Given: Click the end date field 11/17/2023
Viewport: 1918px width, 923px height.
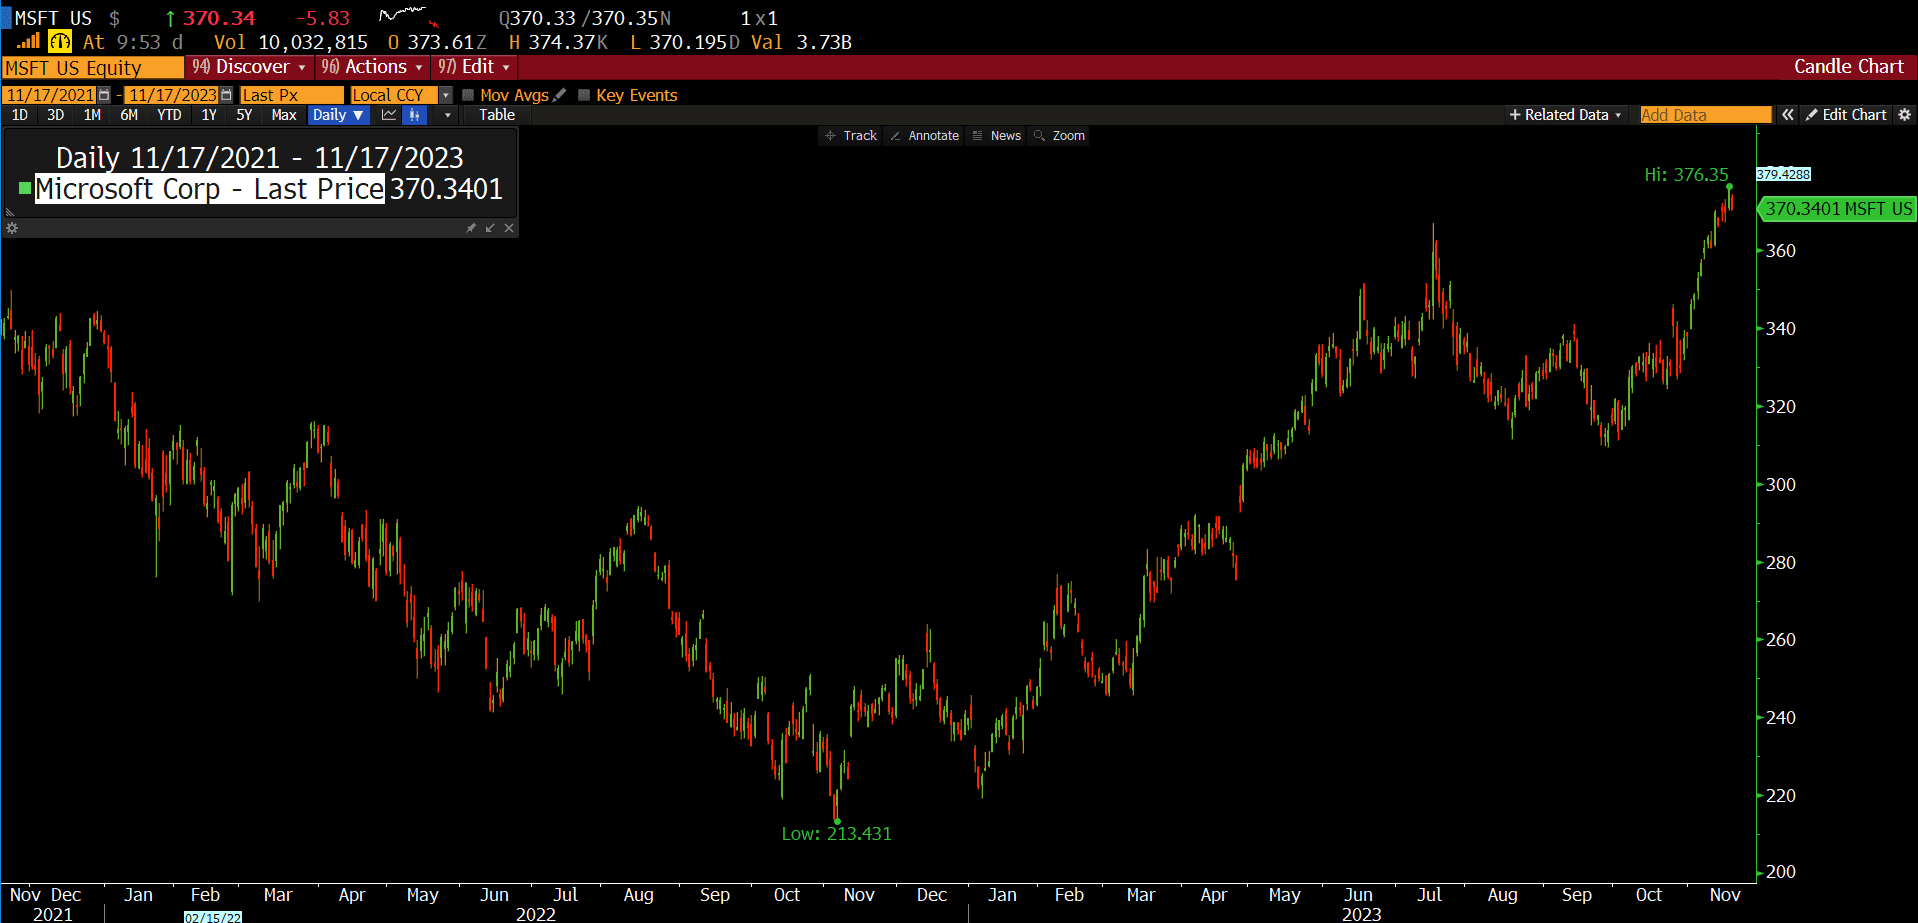Looking at the screenshot, I should 172,95.
